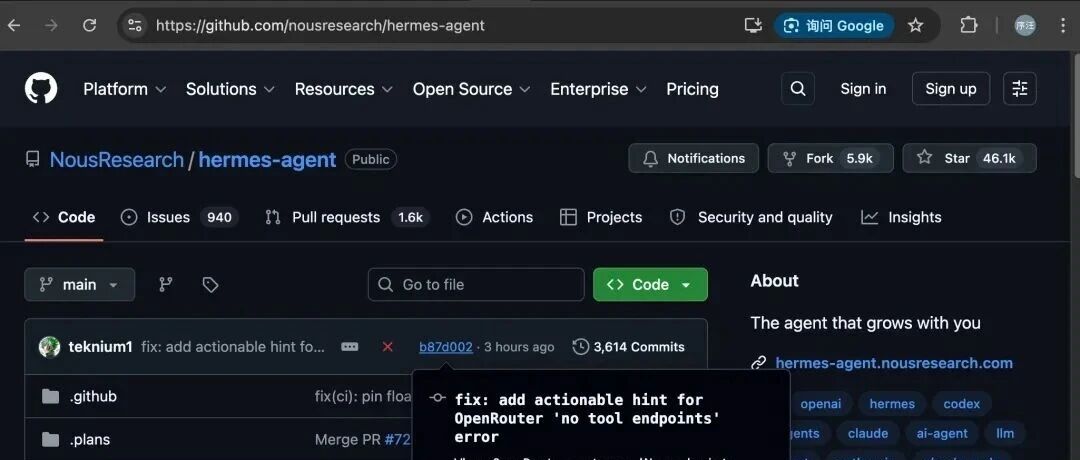Open the Merge PR #72 commit link
The width and height of the screenshot is (1080, 460).
coord(362,439)
